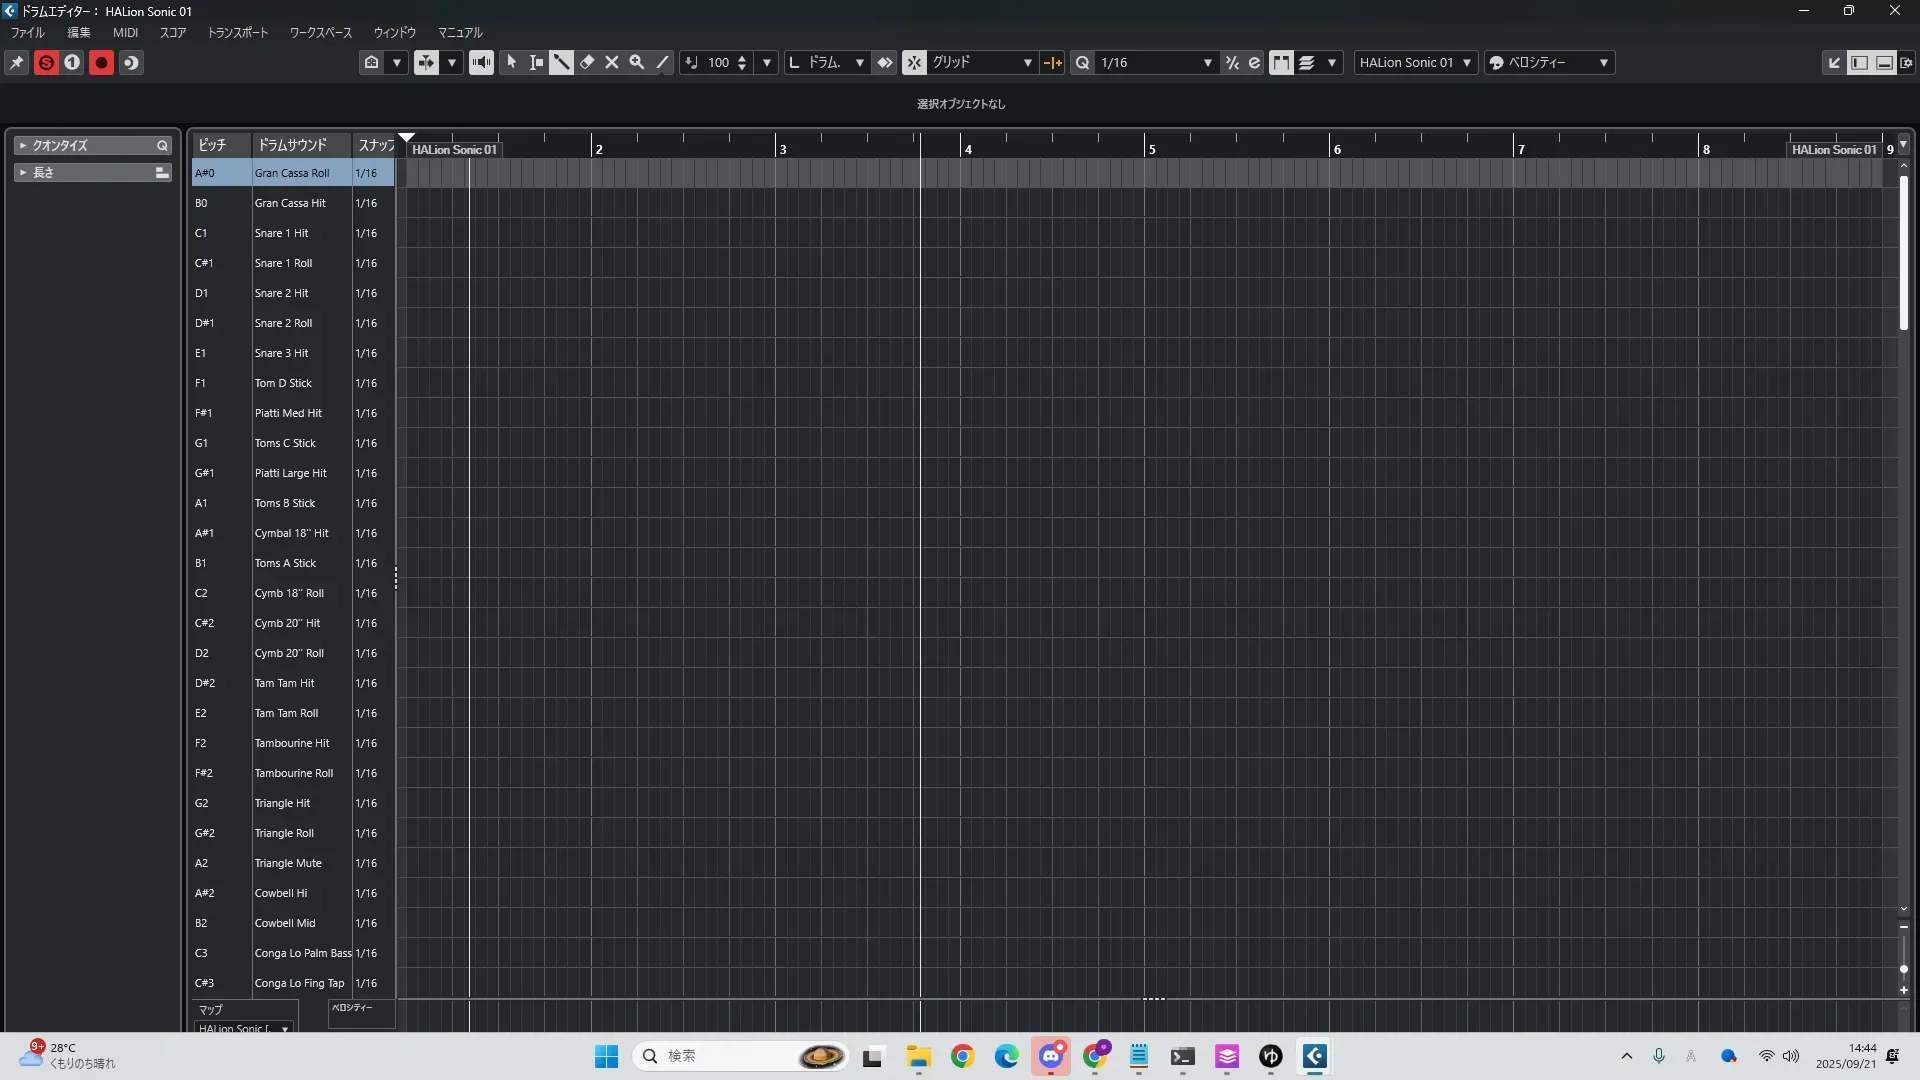Toggle the Solo Editor button
The image size is (1920, 1080).
pos(46,62)
